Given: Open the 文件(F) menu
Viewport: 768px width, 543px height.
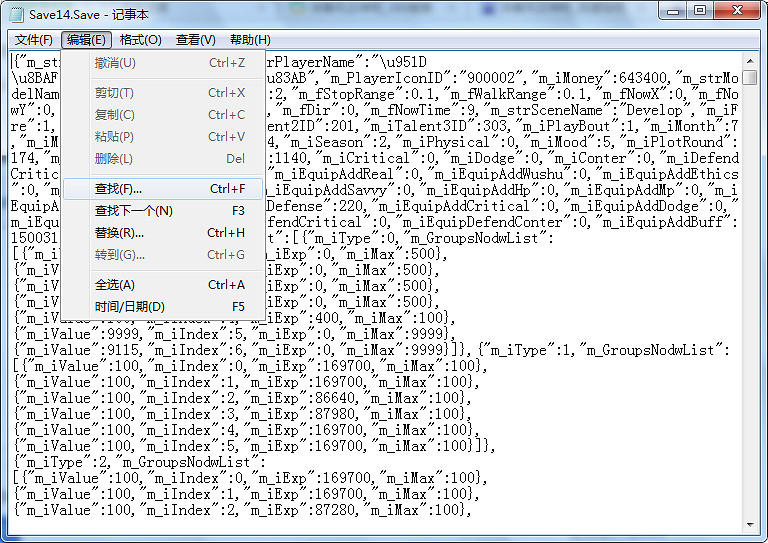Looking at the screenshot, I should click(34, 40).
